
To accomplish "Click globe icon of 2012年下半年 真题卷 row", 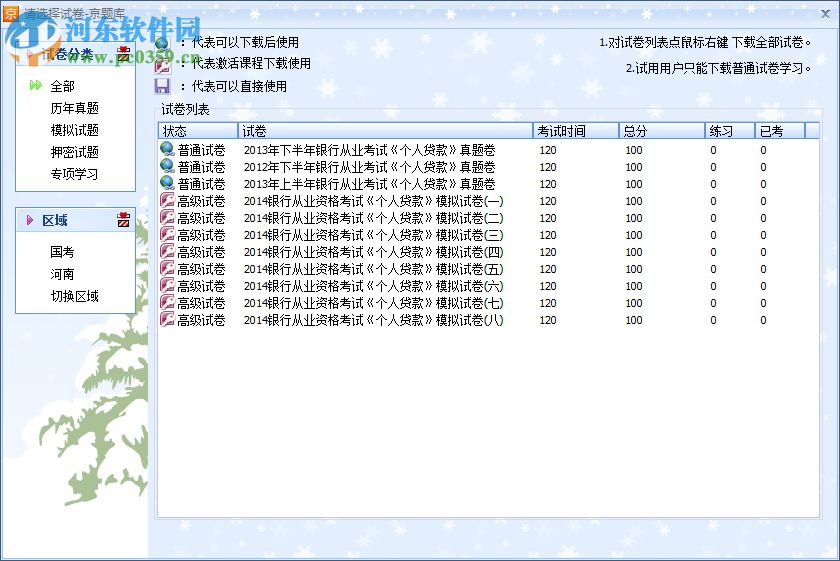I will [168, 167].
